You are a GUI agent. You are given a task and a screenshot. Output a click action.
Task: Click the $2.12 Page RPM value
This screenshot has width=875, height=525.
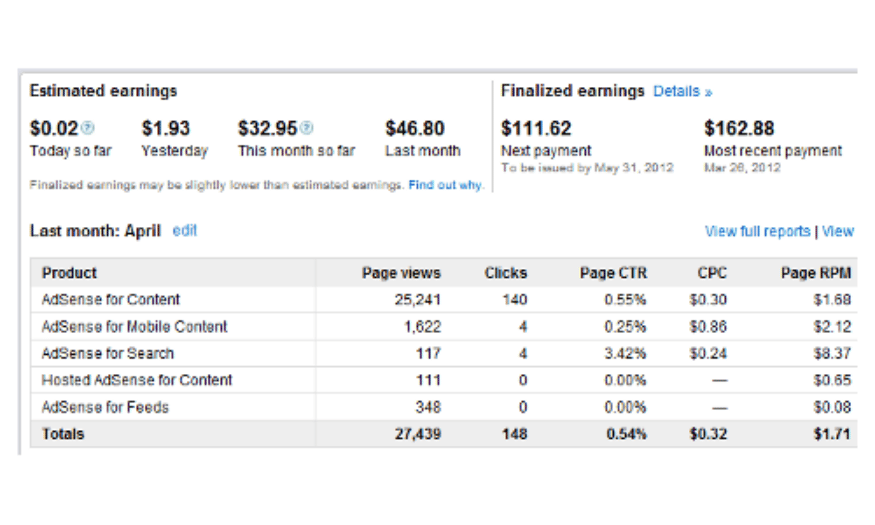pyautogui.click(x=832, y=326)
